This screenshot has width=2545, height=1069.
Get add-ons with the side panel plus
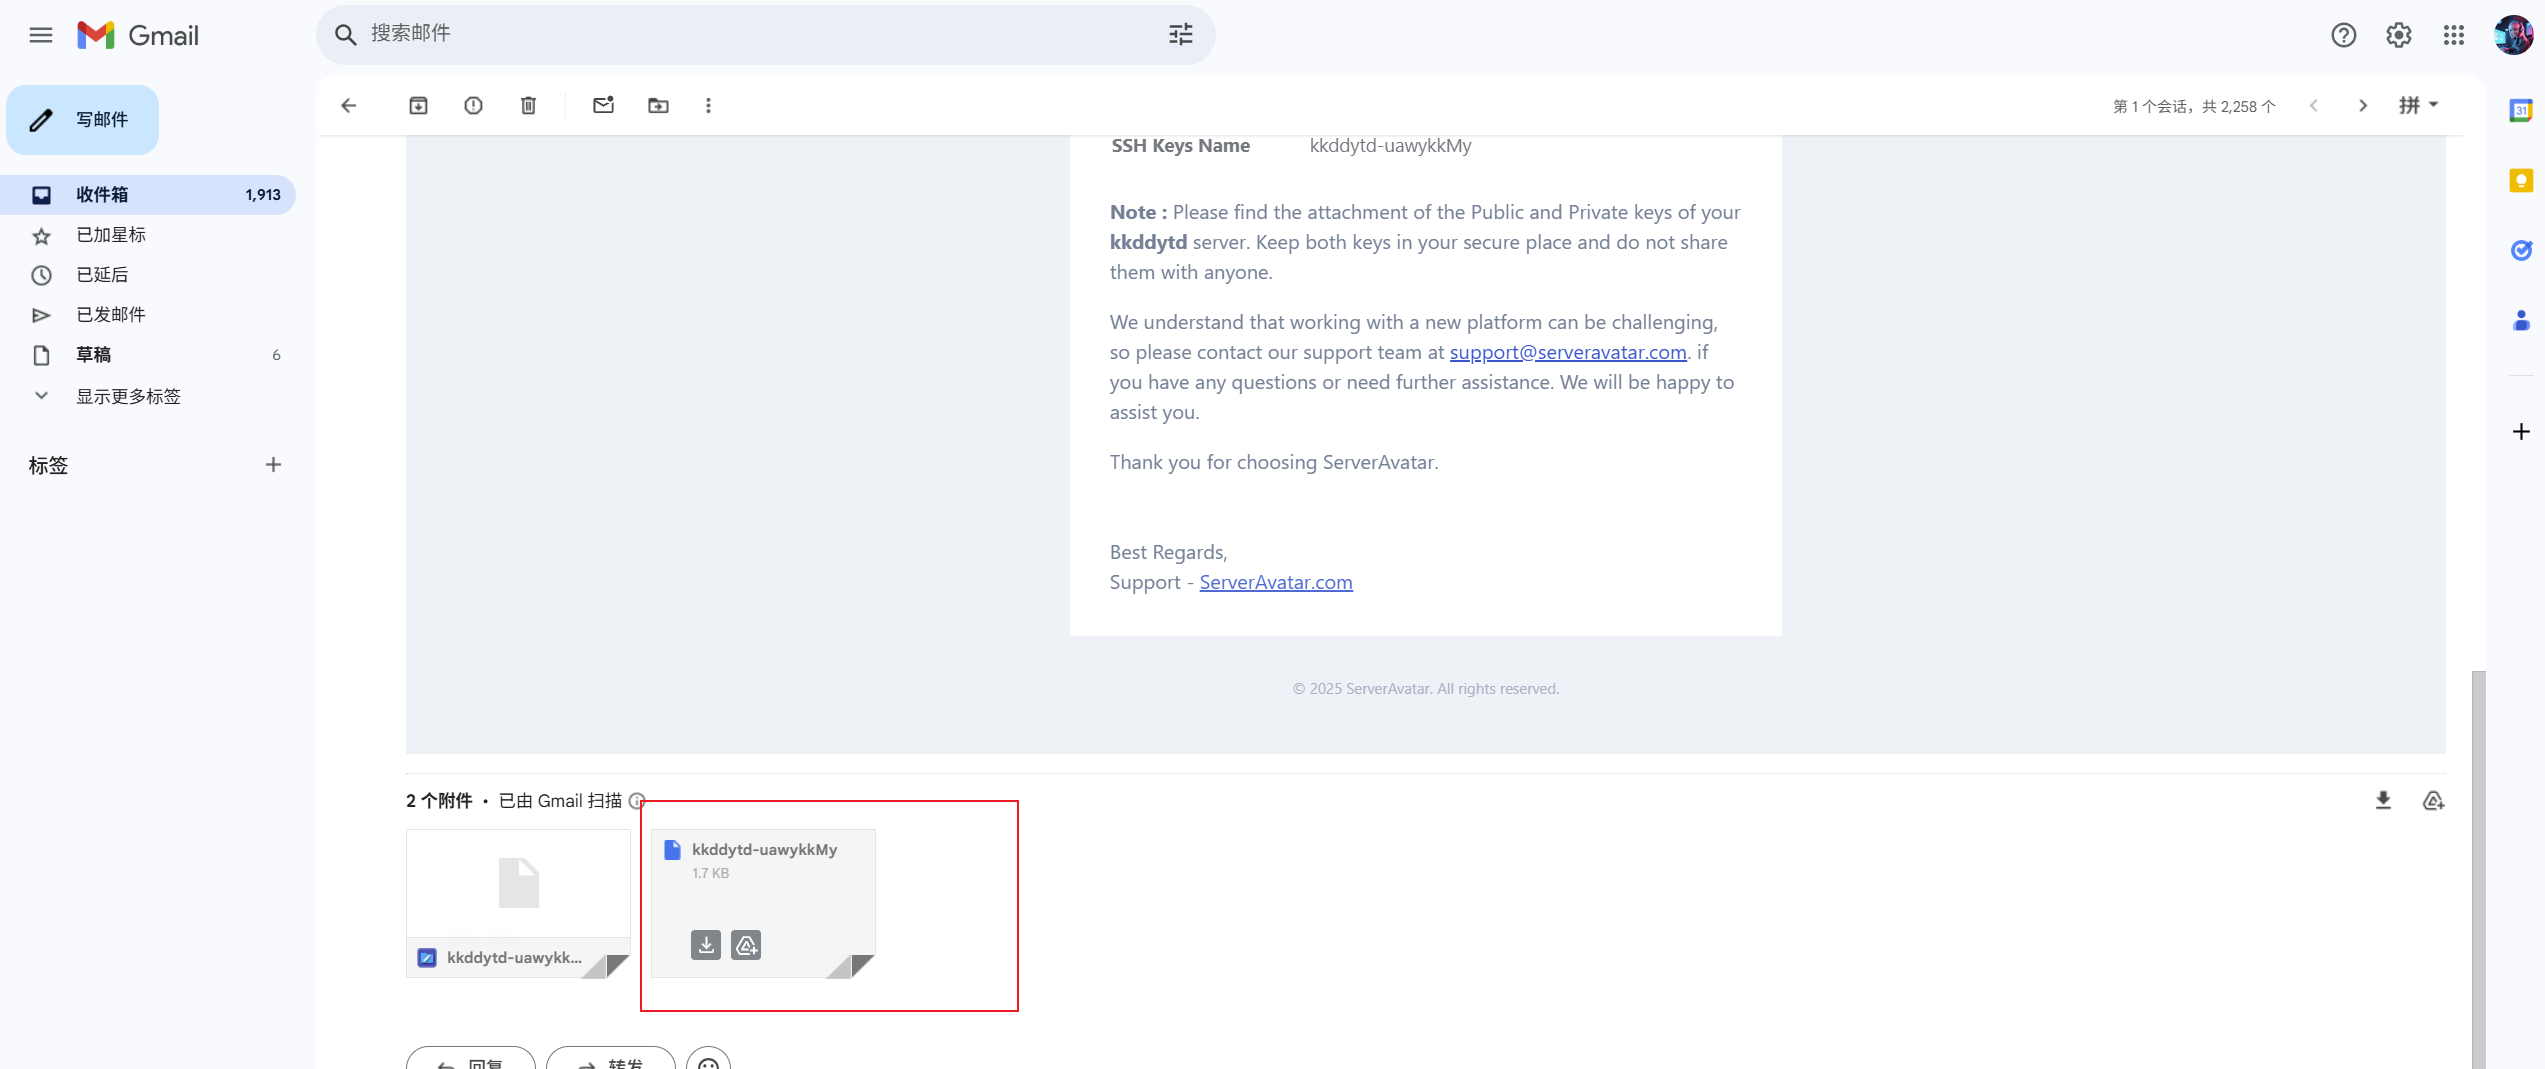2521,432
